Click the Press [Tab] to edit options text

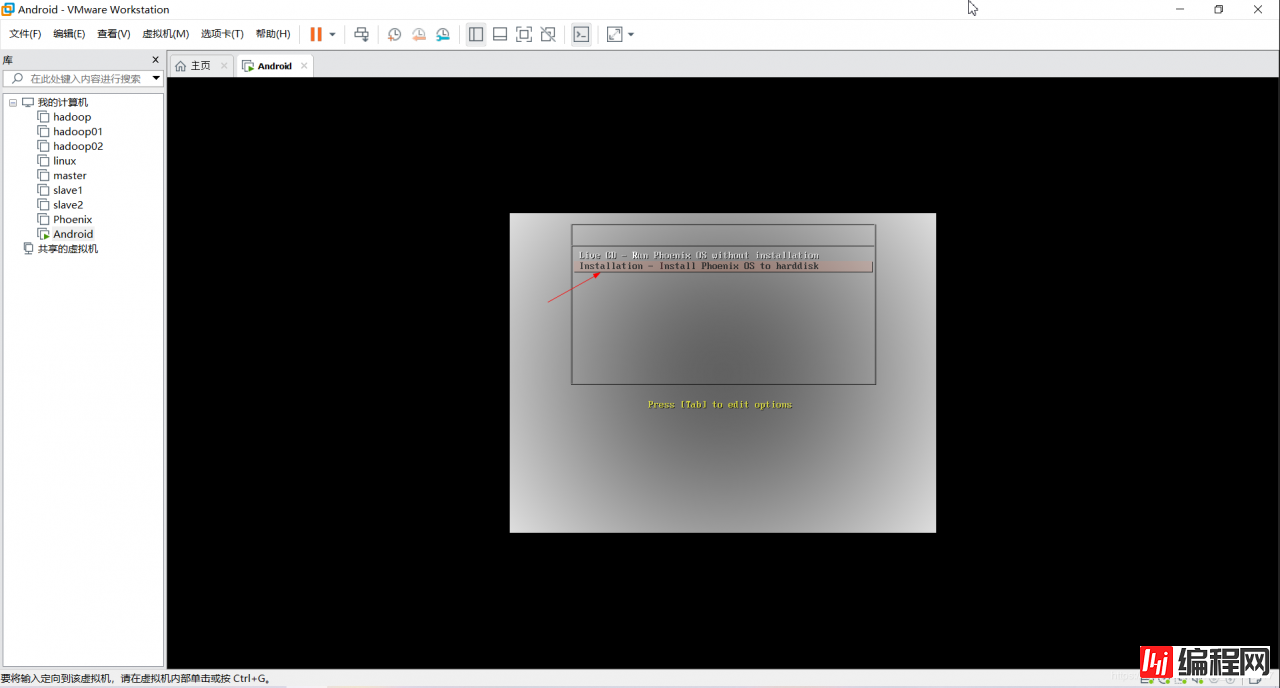point(720,404)
